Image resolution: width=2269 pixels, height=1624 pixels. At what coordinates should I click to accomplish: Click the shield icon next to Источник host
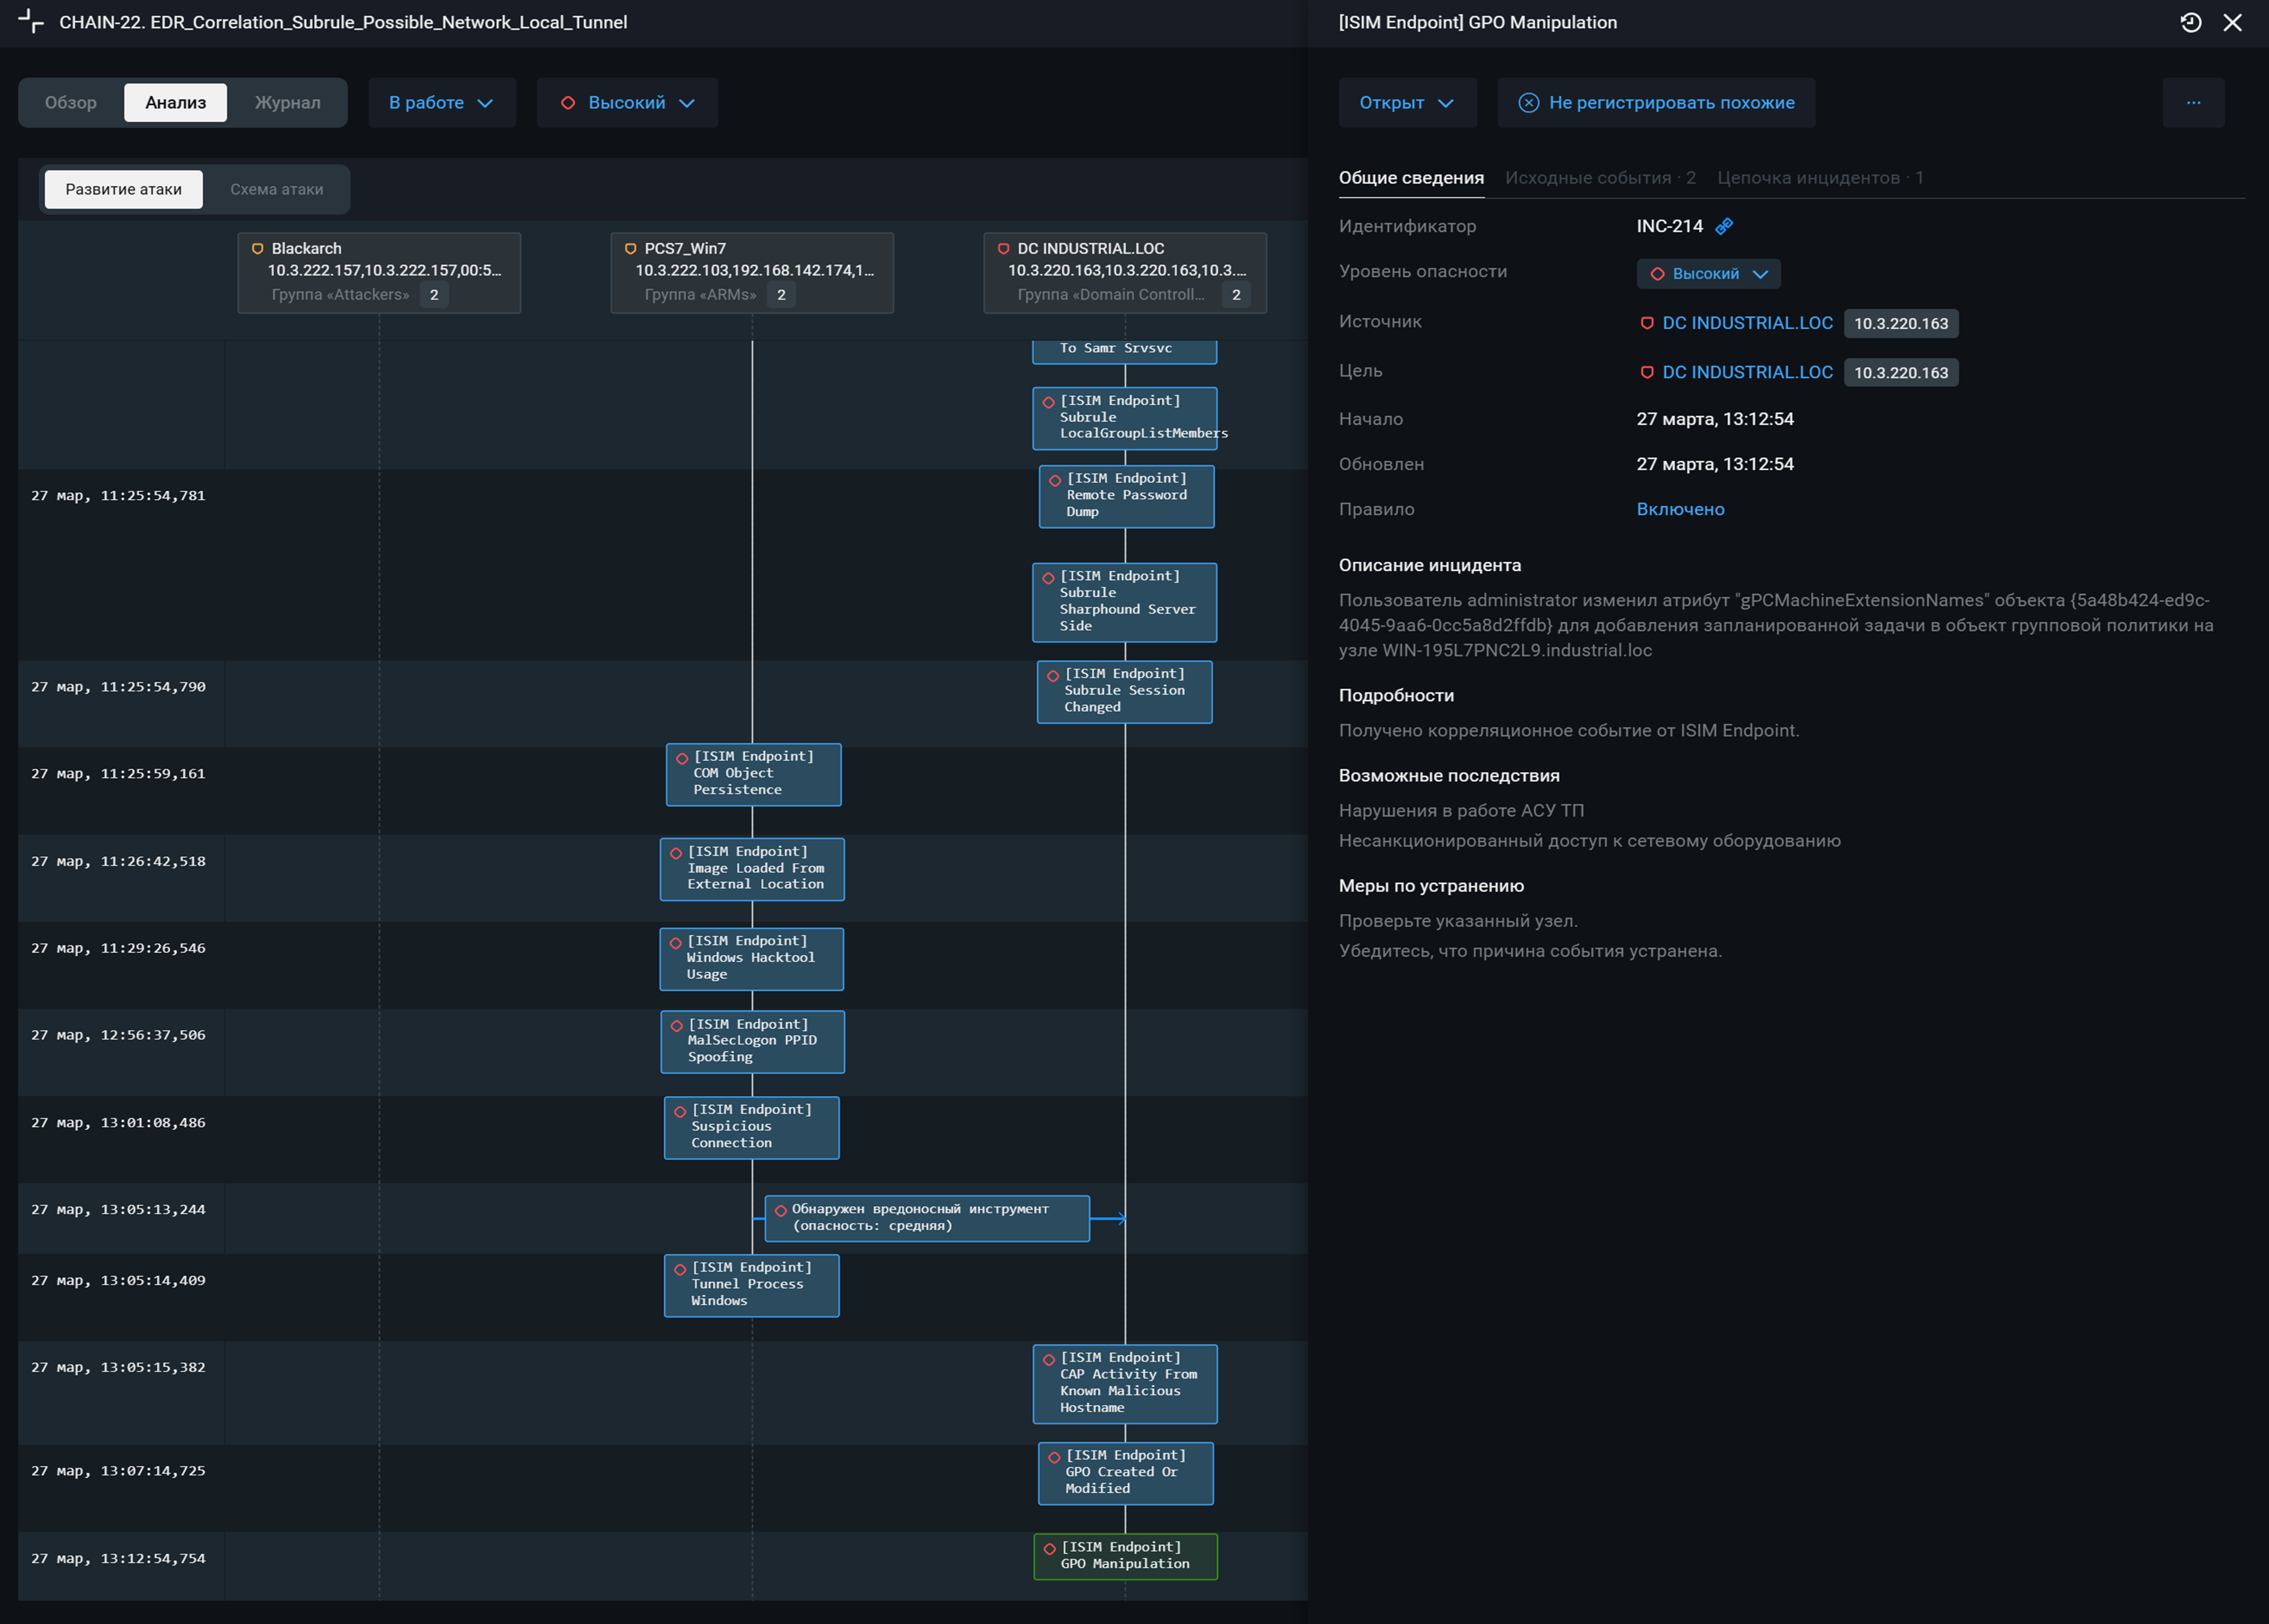click(x=1647, y=323)
